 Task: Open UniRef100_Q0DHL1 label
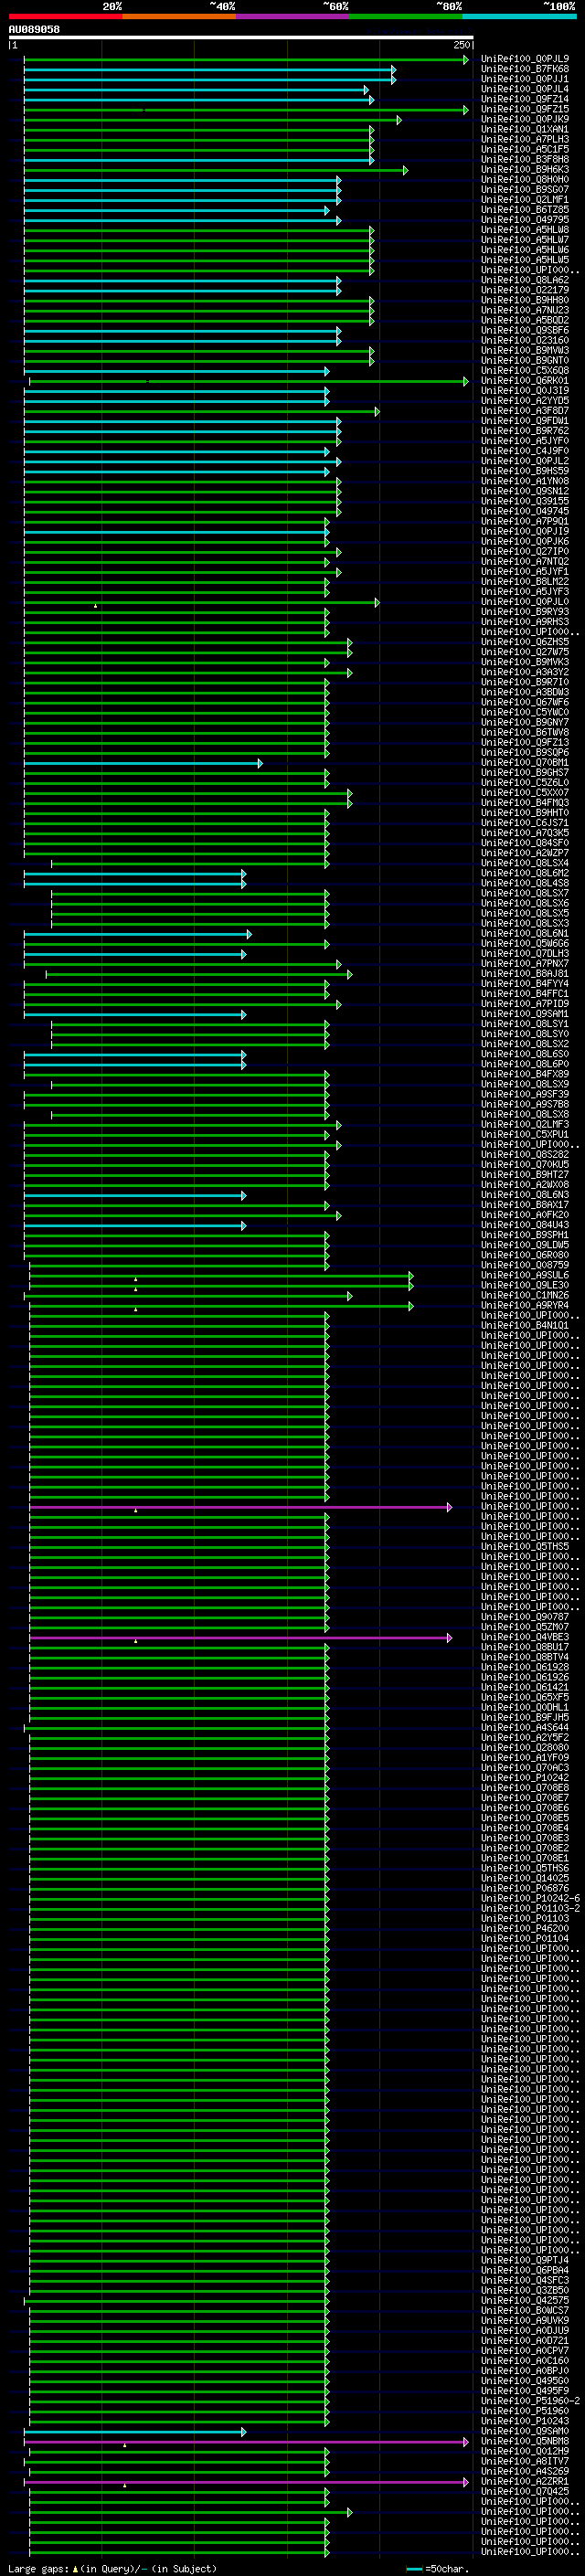pyautogui.click(x=525, y=1708)
